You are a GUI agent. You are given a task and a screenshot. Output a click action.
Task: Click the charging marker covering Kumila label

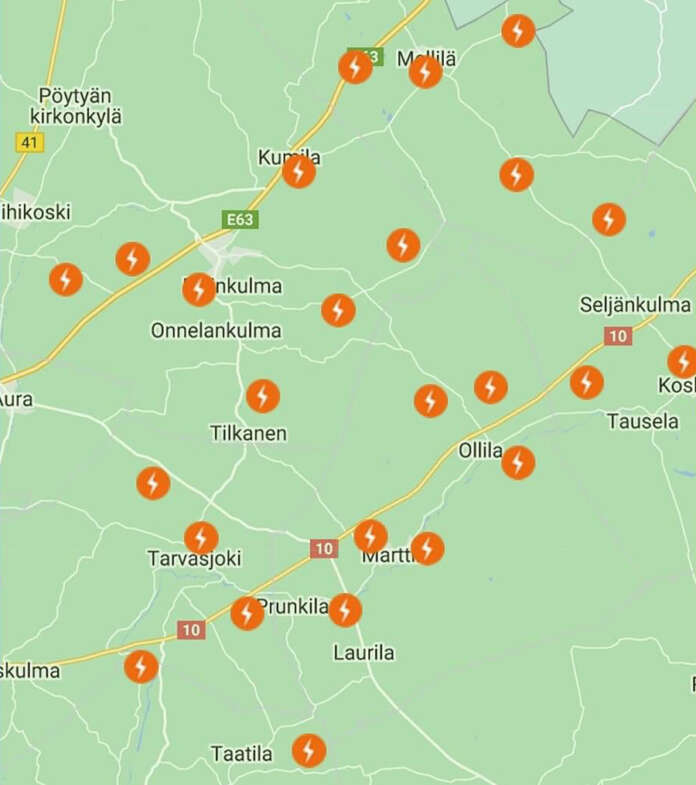click(299, 172)
